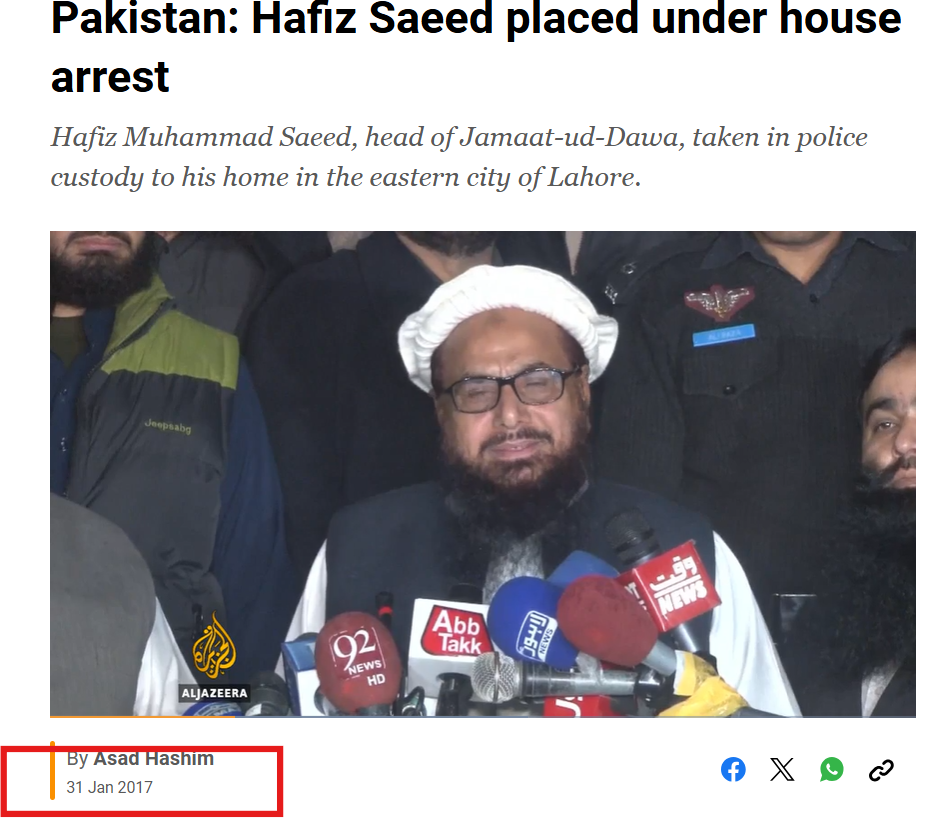Click the 31 Jan 2017 publication date
The width and height of the screenshot is (947, 818).
(109, 787)
